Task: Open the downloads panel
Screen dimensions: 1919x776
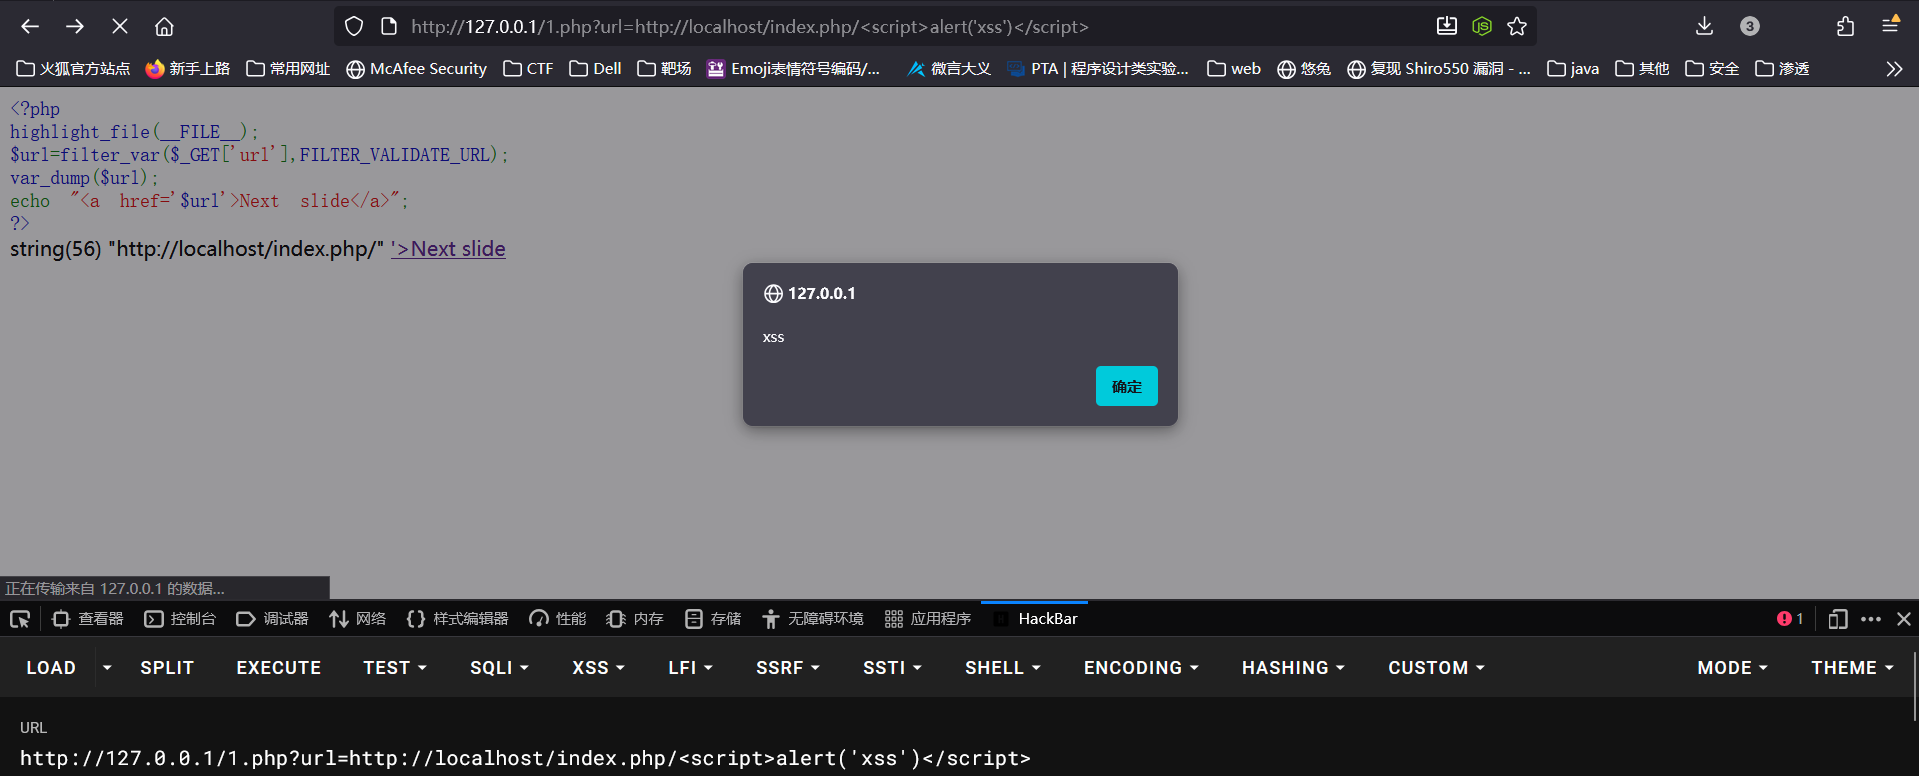Action: tap(1704, 26)
